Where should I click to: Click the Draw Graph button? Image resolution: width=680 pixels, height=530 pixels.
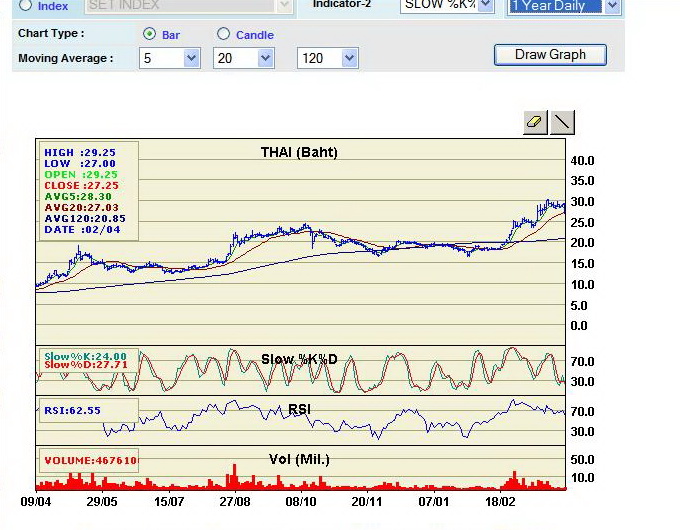[x=550, y=55]
